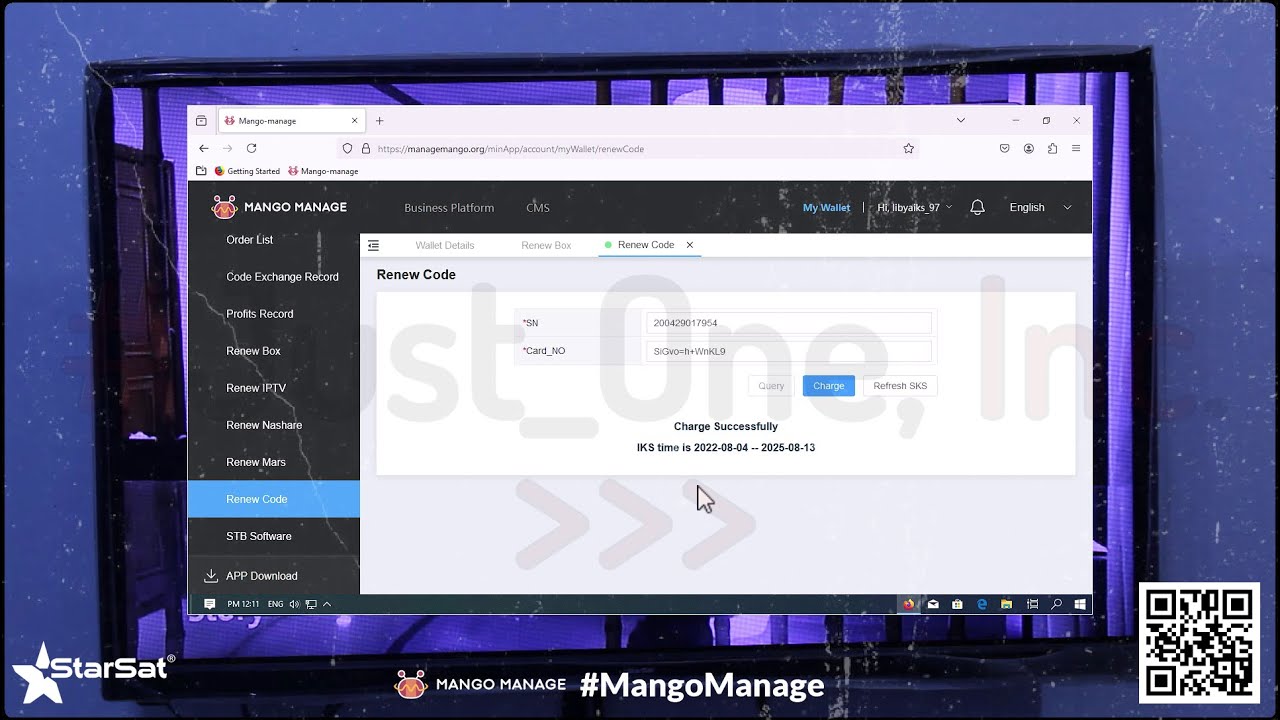Reload the current page
The height and width of the screenshot is (720, 1280).
[252, 148]
